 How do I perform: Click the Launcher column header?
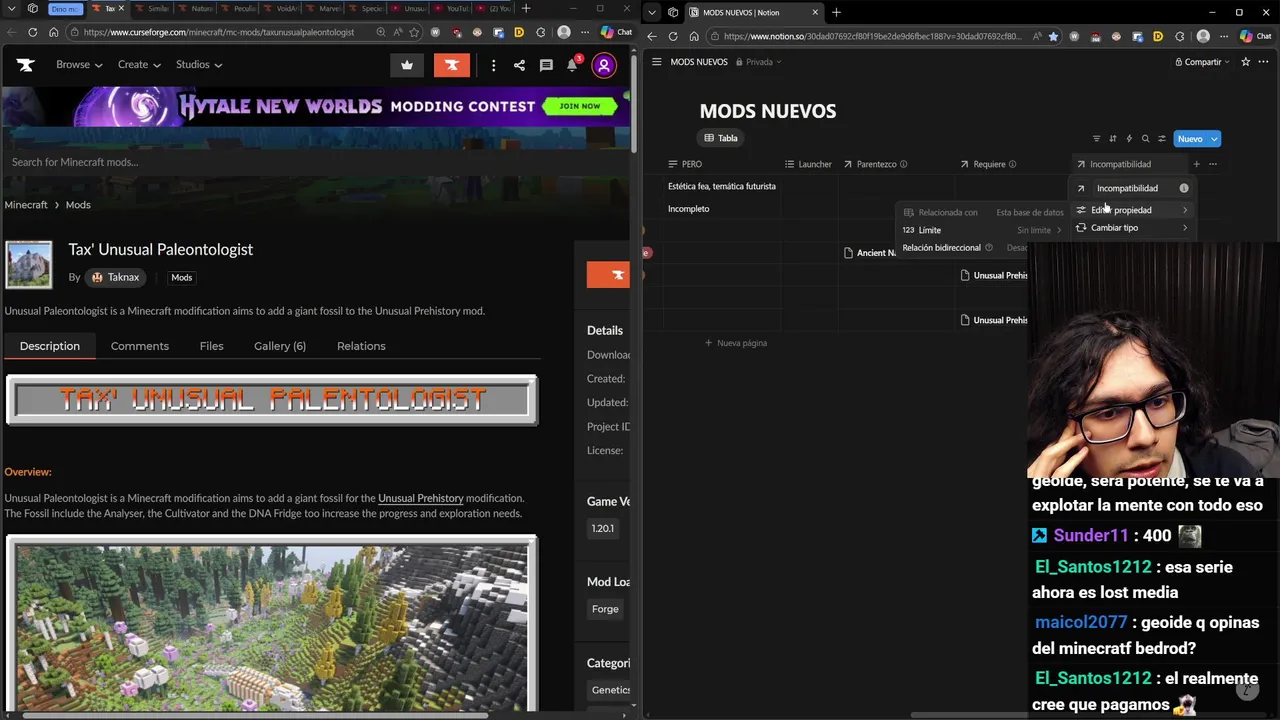(809, 164)
